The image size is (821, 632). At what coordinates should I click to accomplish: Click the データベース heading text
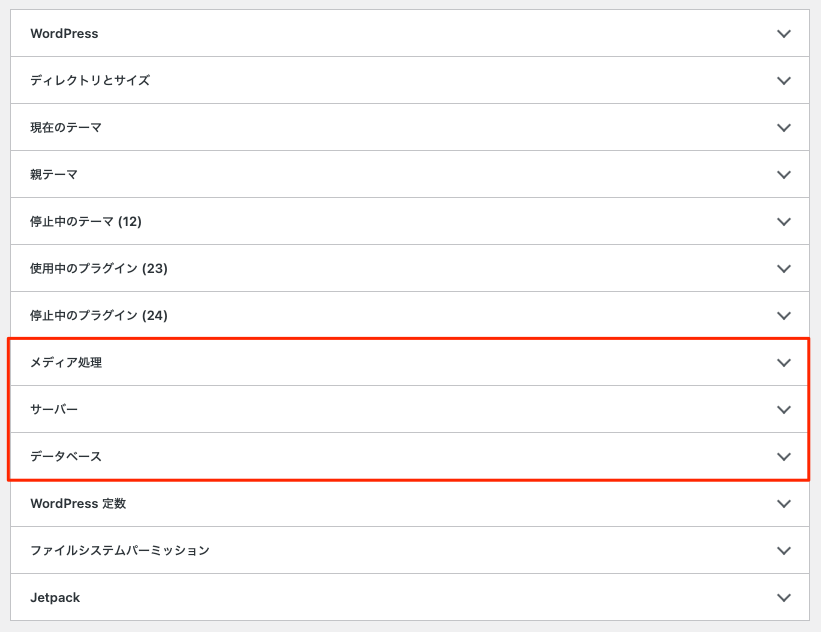click(x=66, y=457)
